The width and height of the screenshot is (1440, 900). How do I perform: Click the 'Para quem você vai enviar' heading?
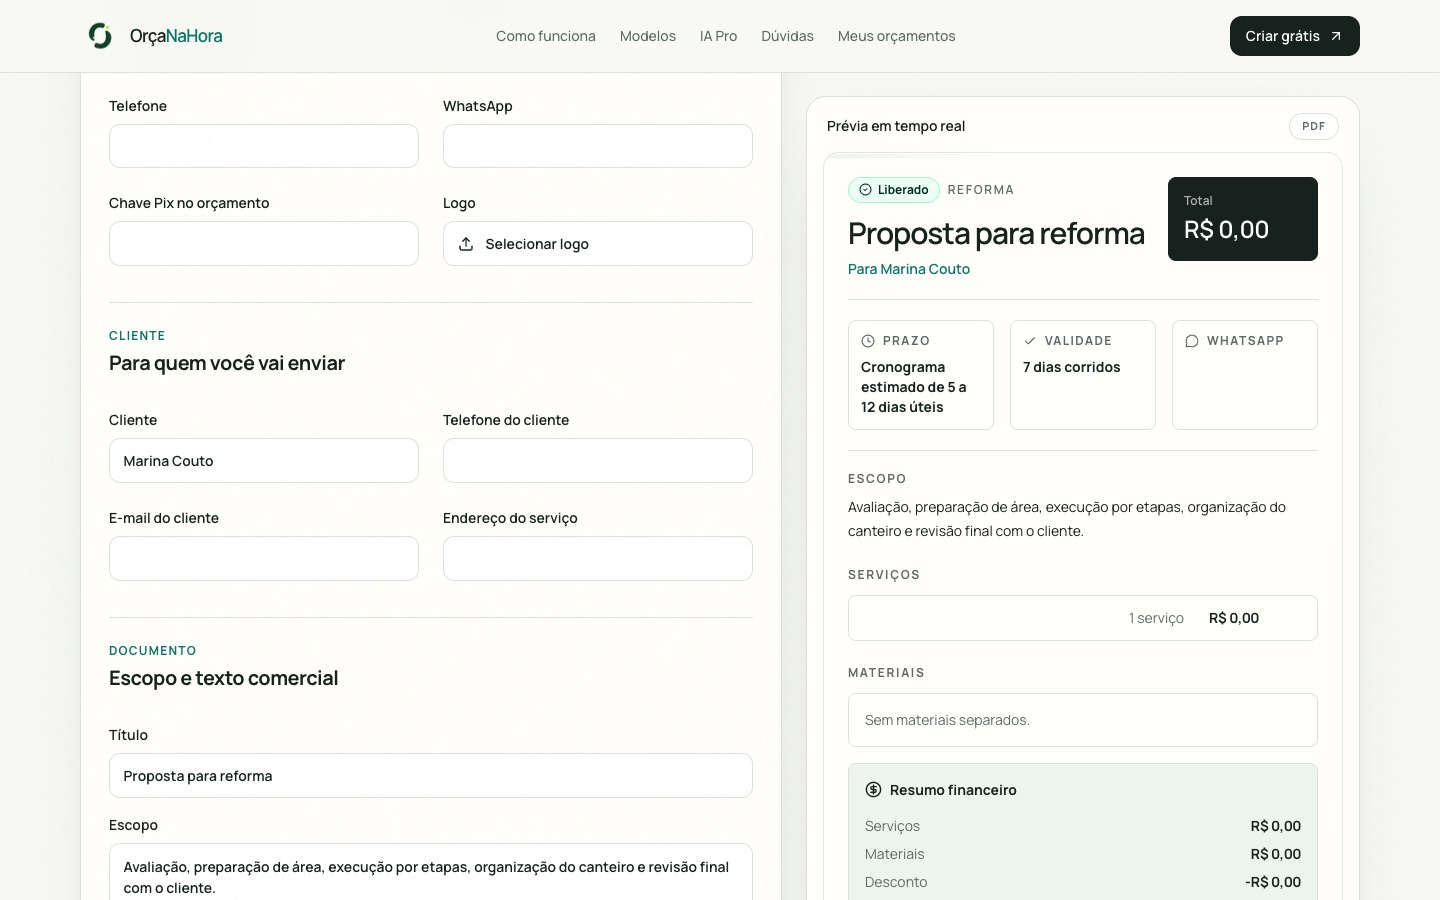click(227, 363)
